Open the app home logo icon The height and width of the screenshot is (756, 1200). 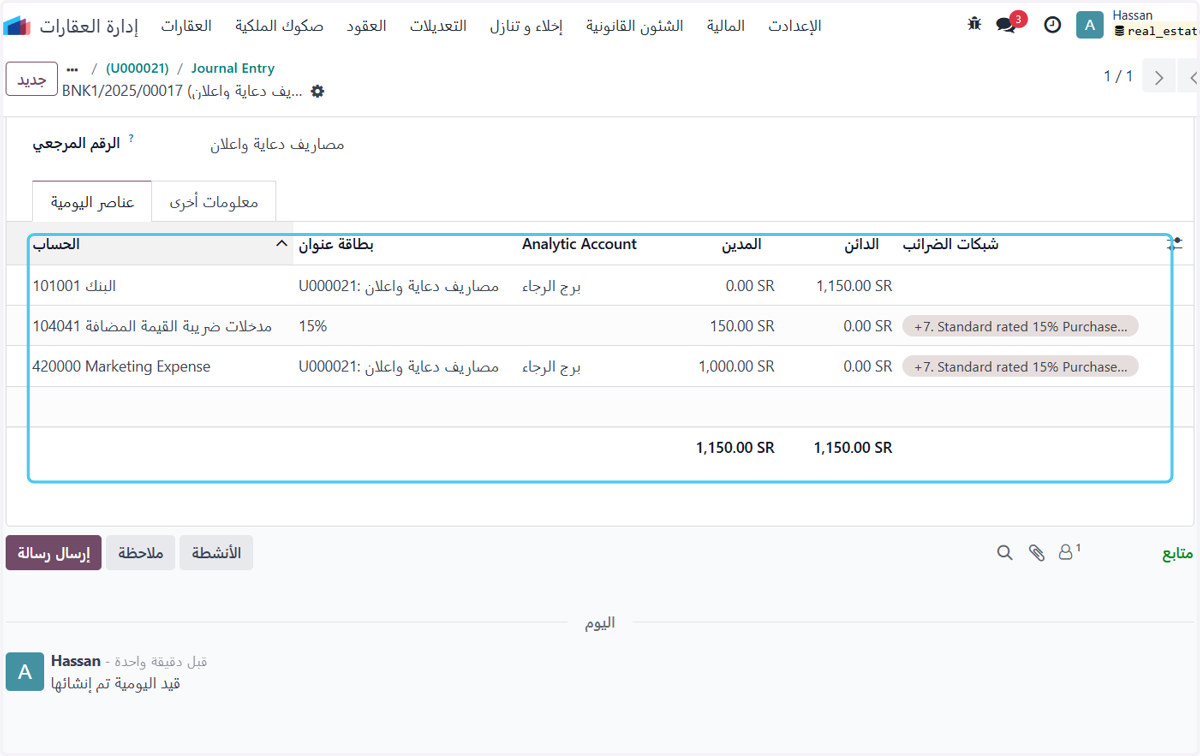[x=17, y=26]
